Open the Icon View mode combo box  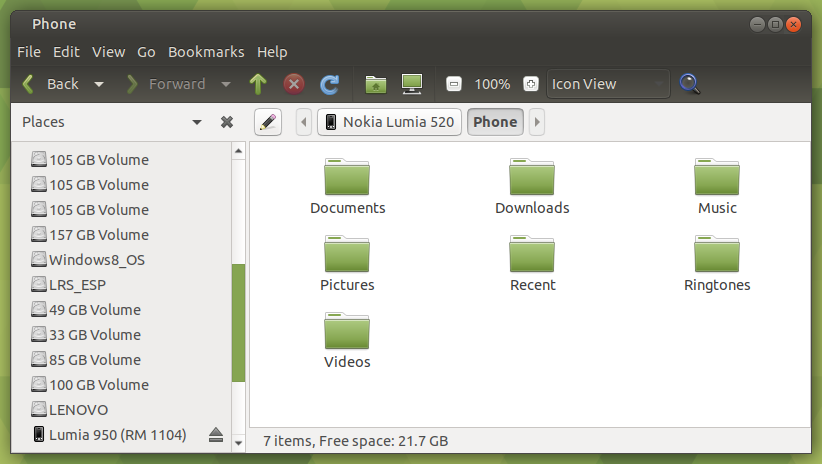pyautogui.click(x=608, y=84)
